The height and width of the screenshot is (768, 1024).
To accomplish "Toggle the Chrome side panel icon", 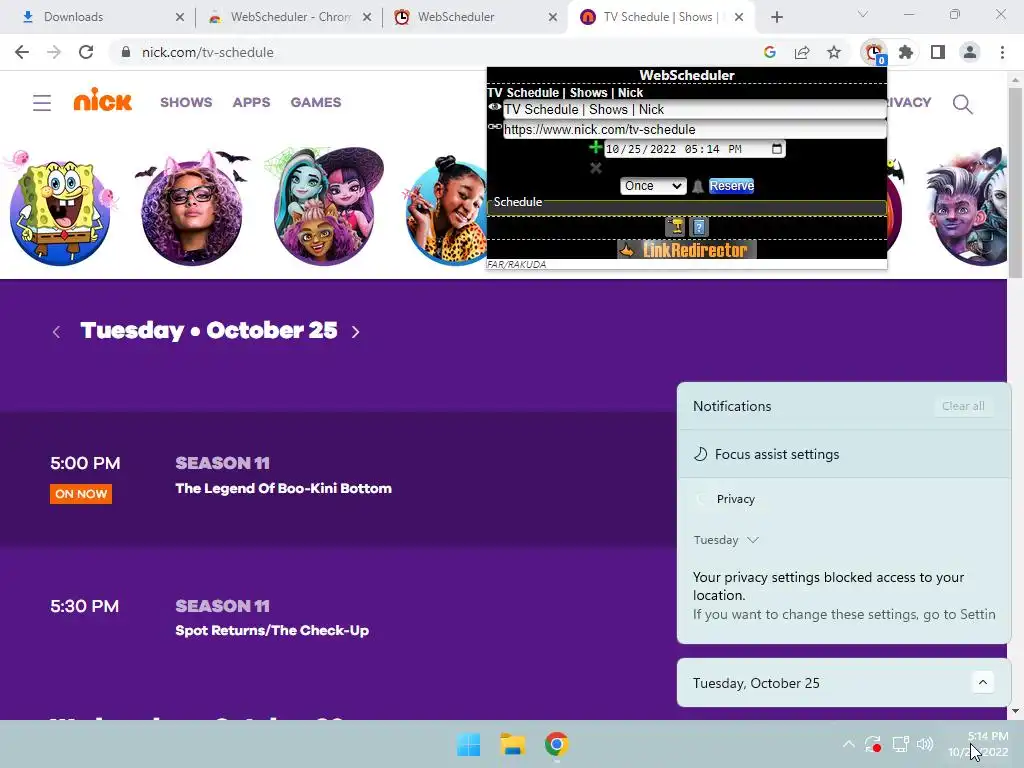I will pyautogui.click(x=938, y=52).
